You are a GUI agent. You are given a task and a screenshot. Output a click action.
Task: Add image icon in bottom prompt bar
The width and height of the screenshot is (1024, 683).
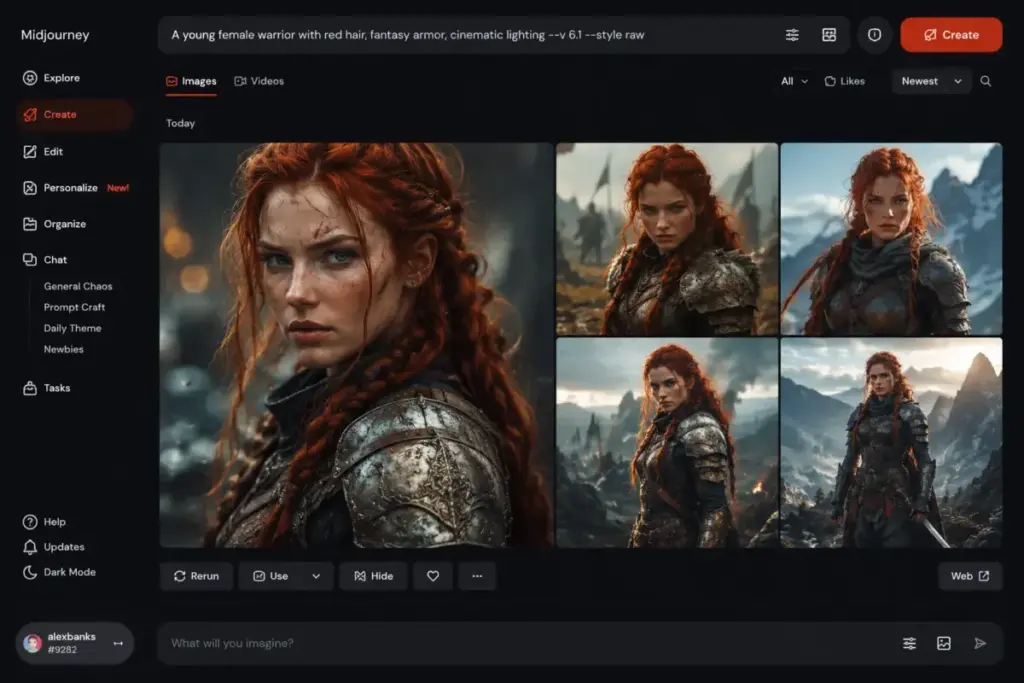[x=944, y=643]
